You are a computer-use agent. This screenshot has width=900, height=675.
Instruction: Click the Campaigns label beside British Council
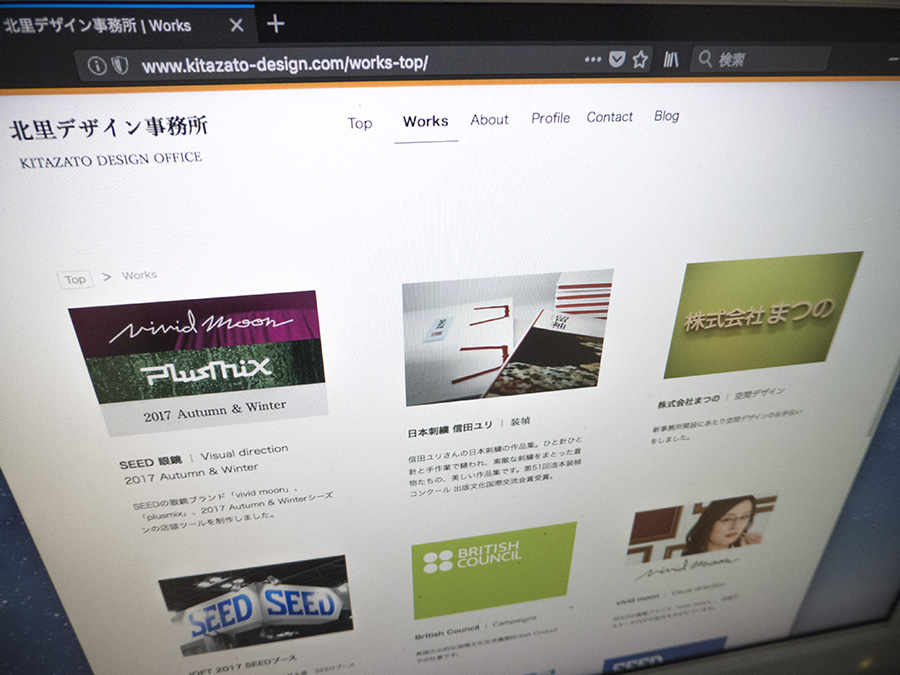(514, 622)
